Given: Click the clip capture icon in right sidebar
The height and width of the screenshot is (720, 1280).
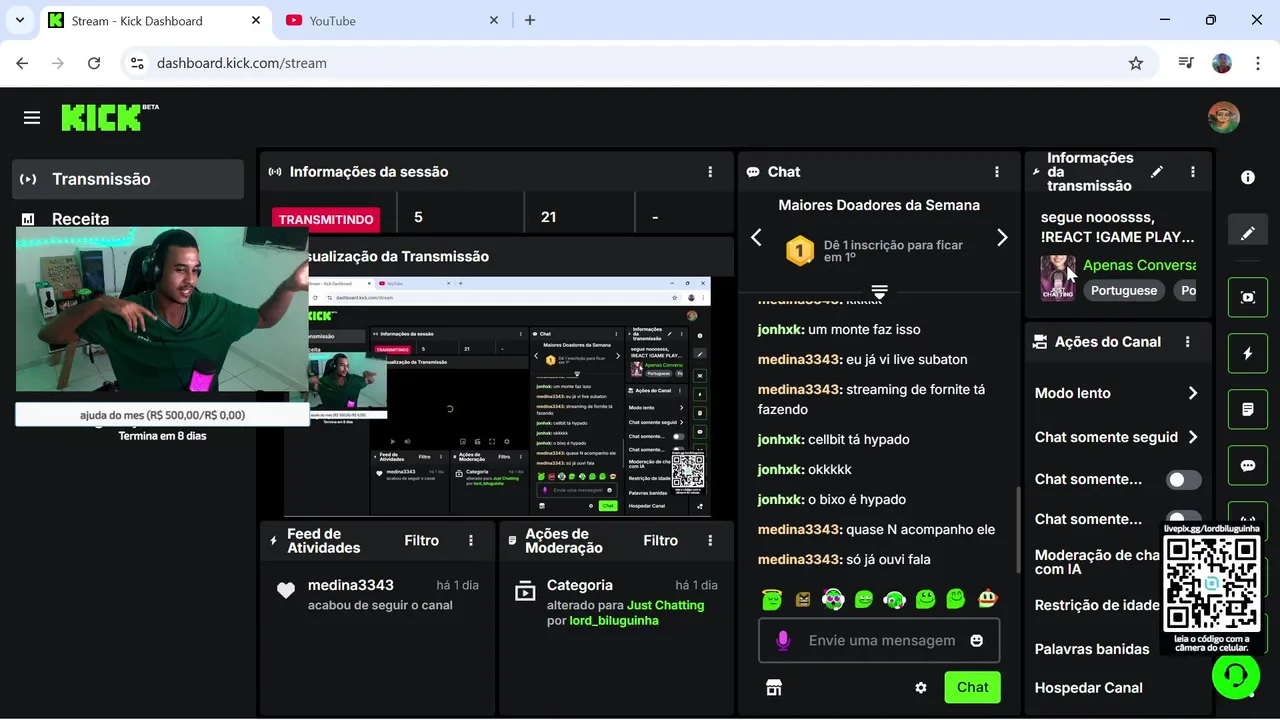Looking at the screenshot, I should [x=1248, y=297].
